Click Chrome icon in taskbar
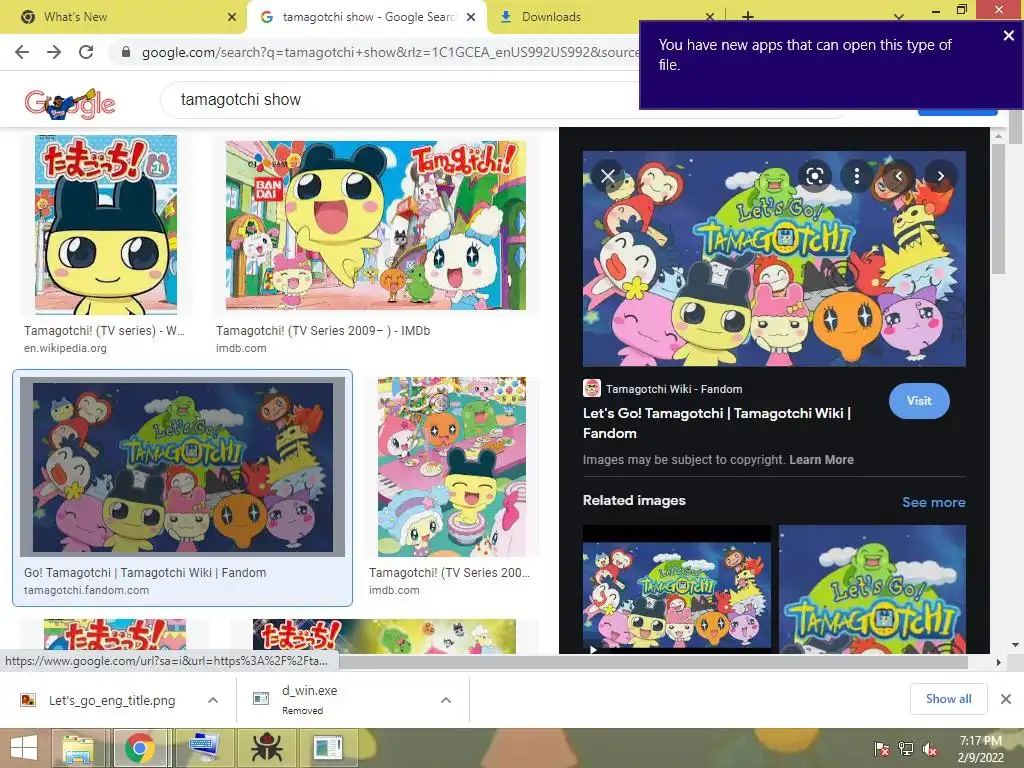1024x768 pixels. [x=139, y=748]
